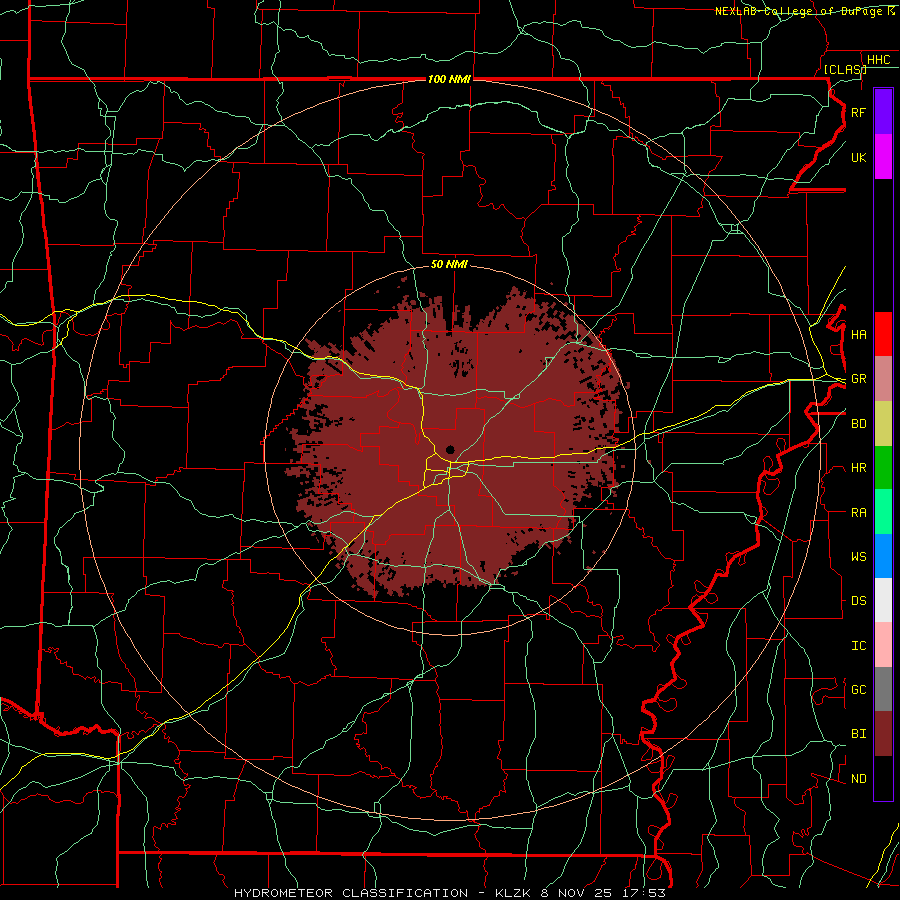Click the ND black legend swatch
Viewport: 900px width, 900px height.
[883, 778]
